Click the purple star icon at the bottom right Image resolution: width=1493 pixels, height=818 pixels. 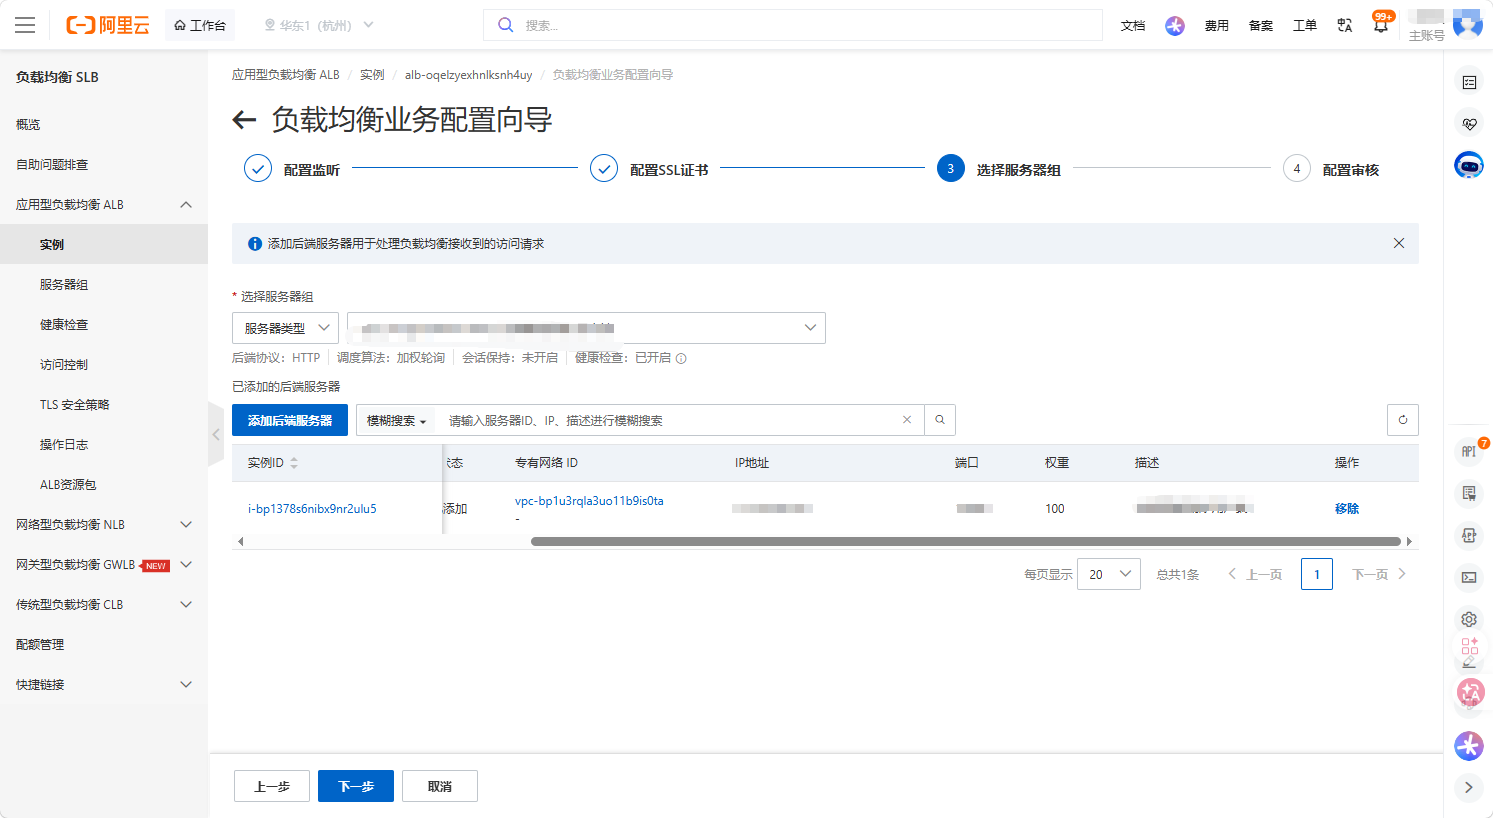pyautogui.click(x=1469, y=745)
